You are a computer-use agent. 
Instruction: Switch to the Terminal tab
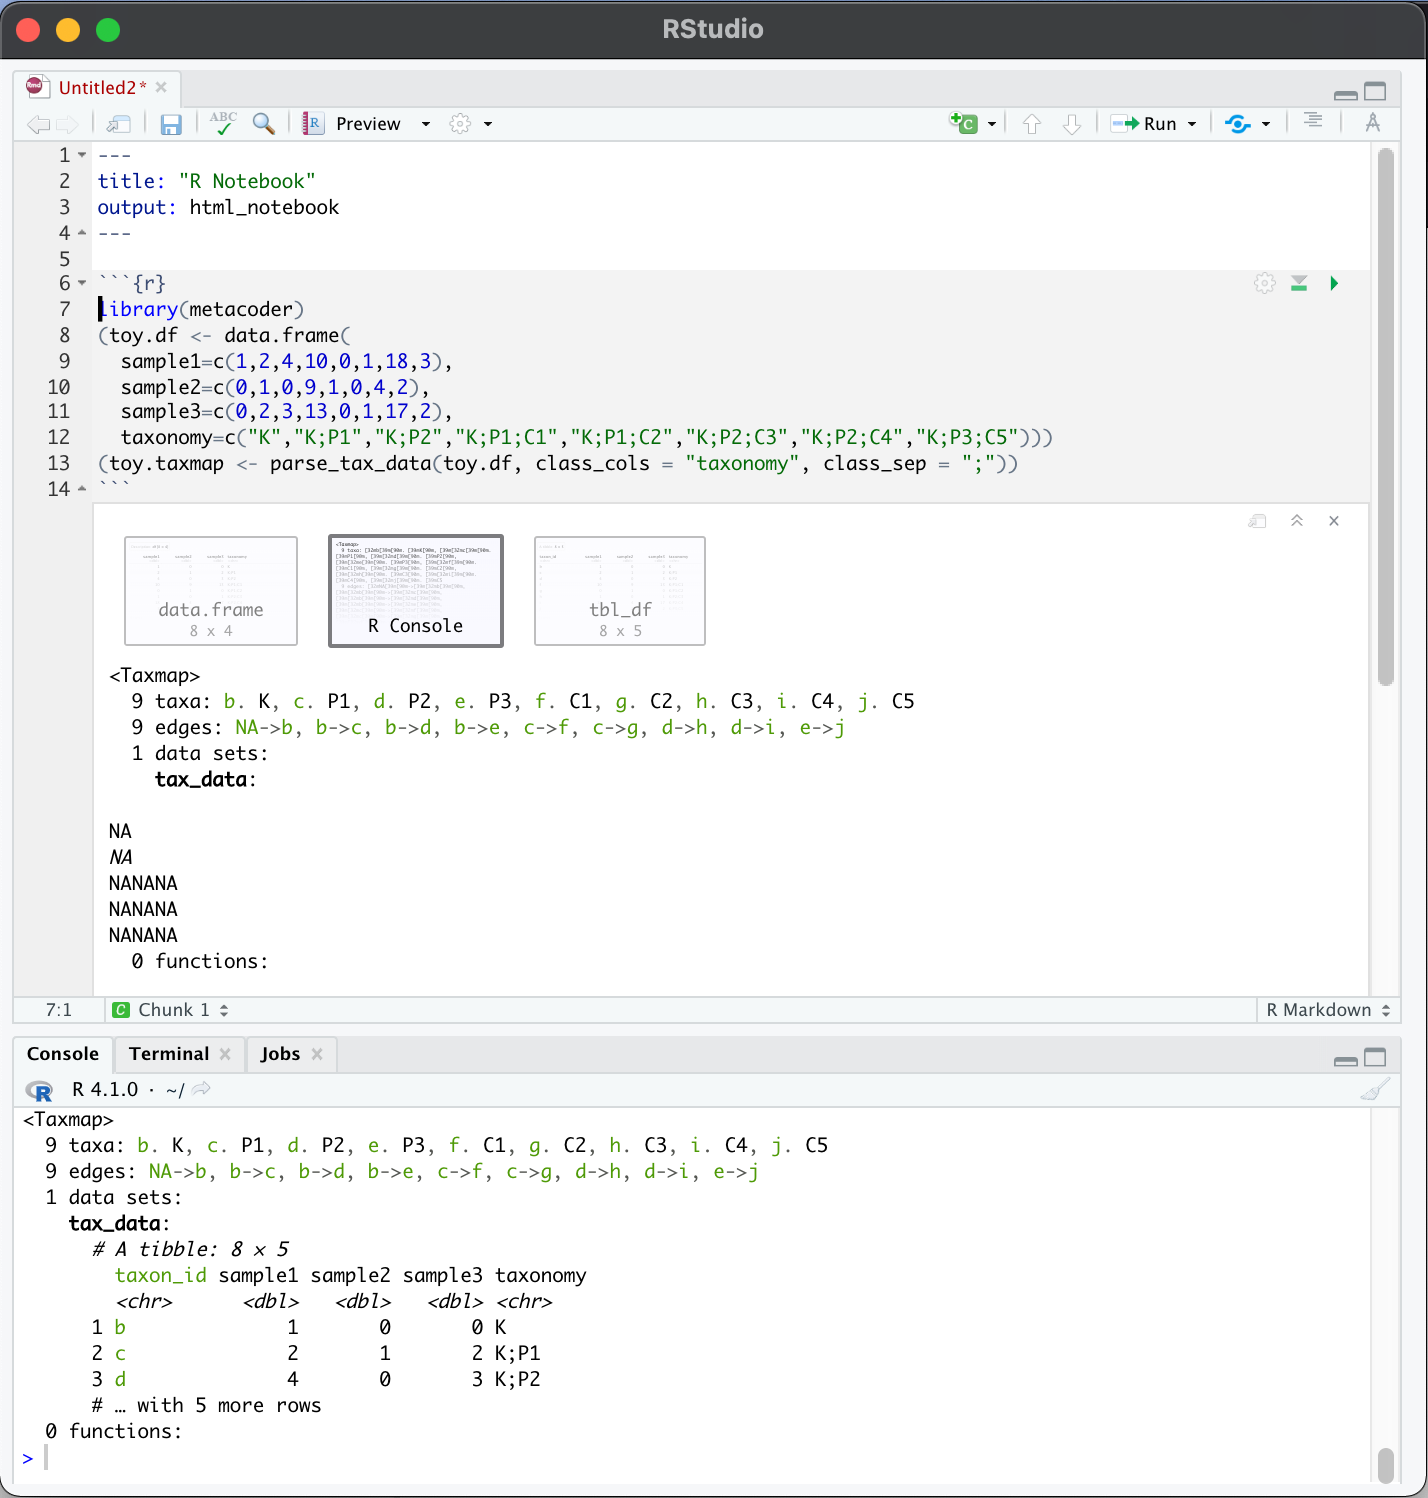(169, 1054)
